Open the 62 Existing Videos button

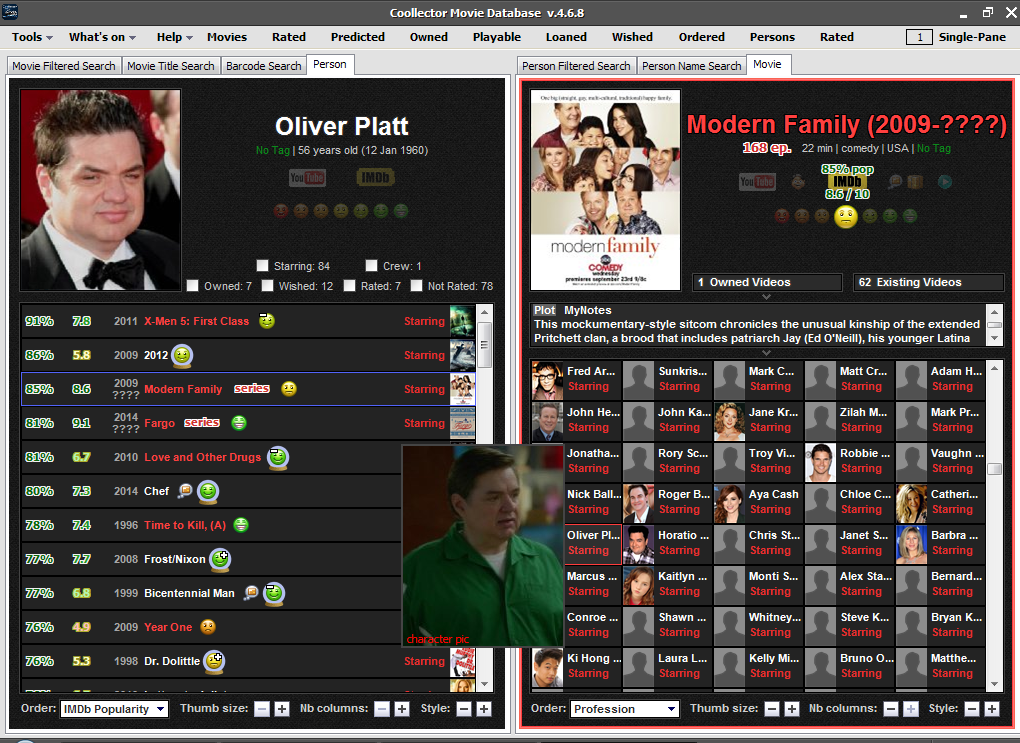(928, 282)
